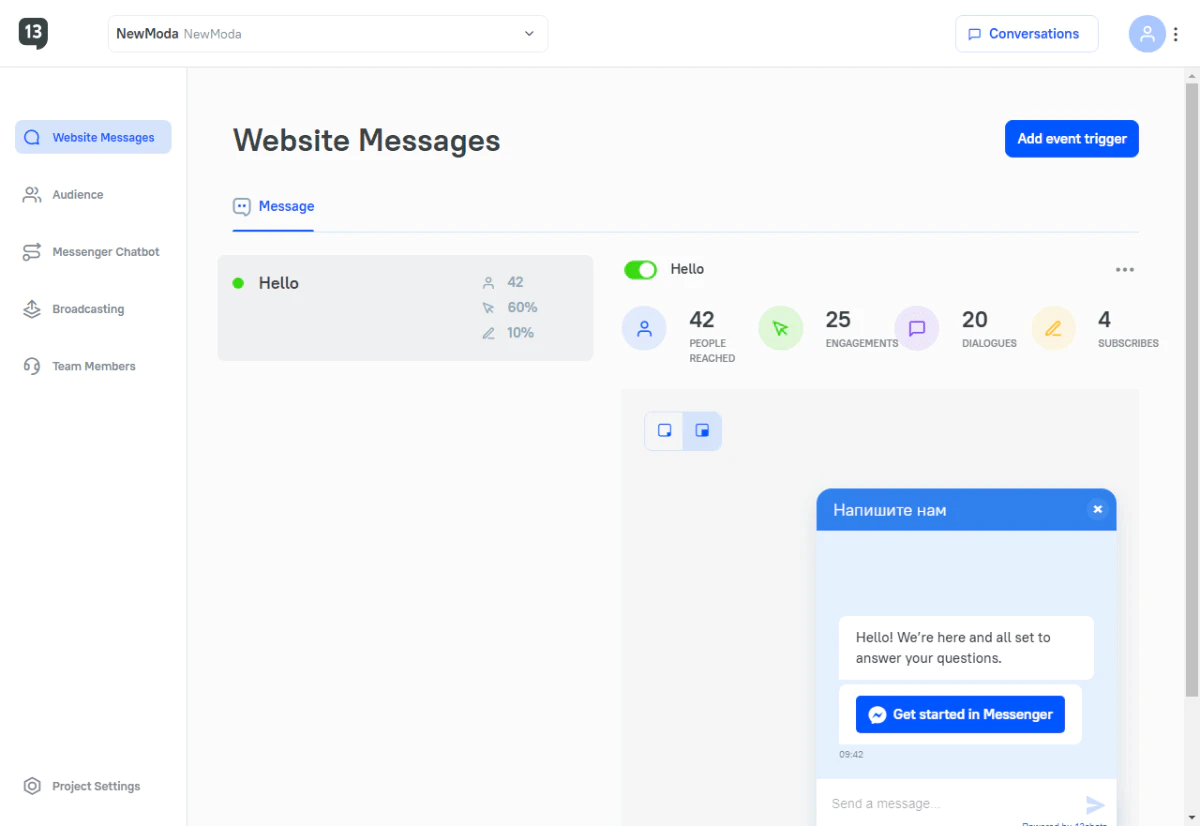
Task: Click the purple Dialogues chat icon
Action: 917,328
